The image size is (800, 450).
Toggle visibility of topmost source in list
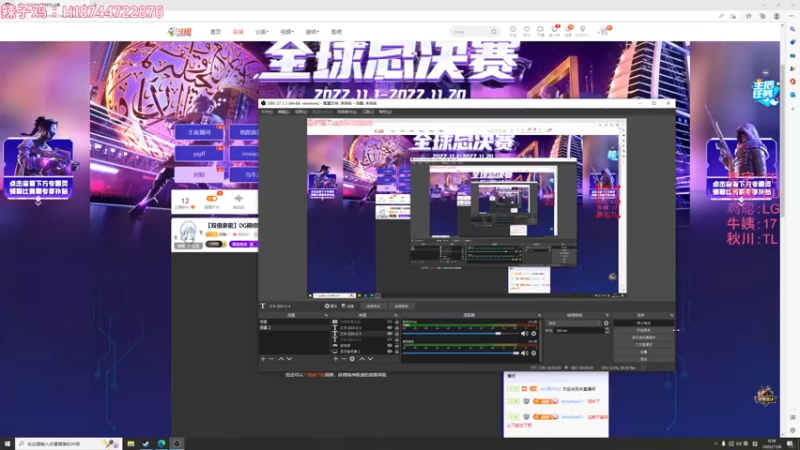pyautogui.click(x=390, y=322)
